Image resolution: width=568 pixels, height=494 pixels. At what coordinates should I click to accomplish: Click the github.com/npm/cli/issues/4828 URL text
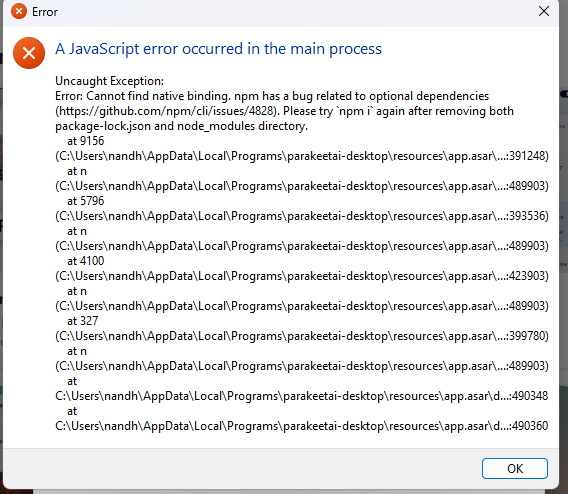point(167,111)
